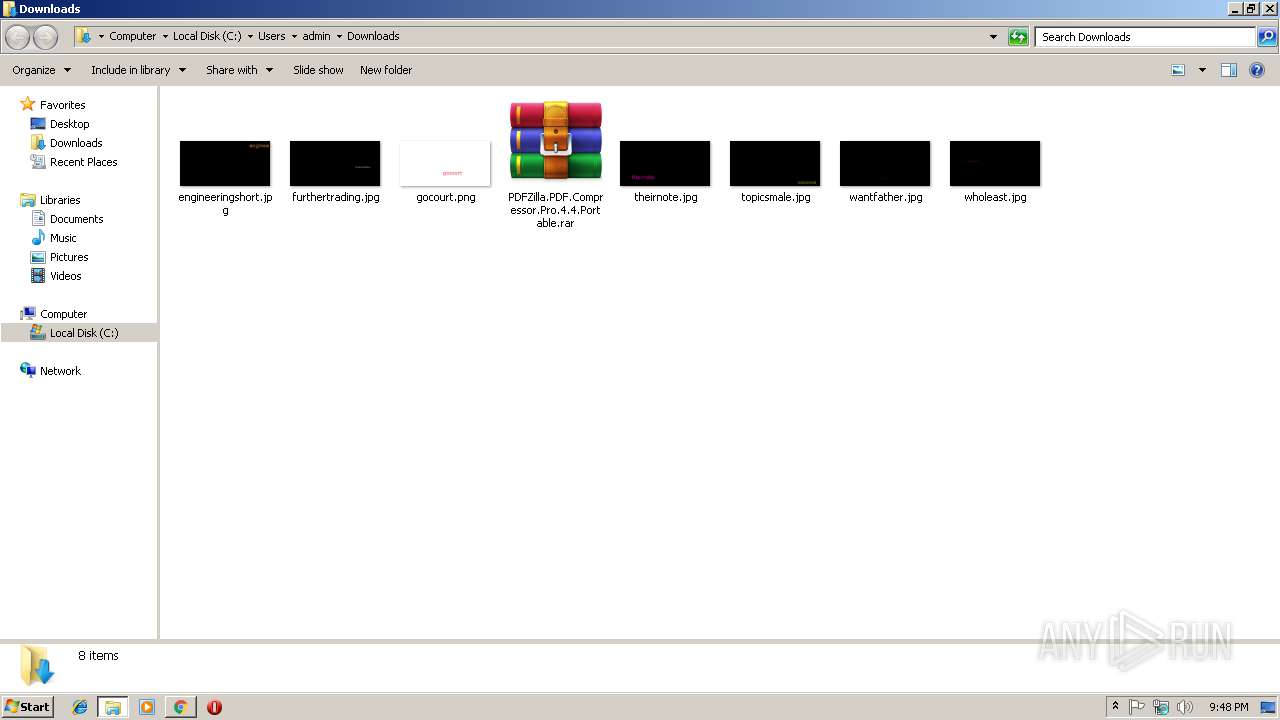
Task: Select furthertrading.jpg thumbnail
Action: (x=335, y=163)
